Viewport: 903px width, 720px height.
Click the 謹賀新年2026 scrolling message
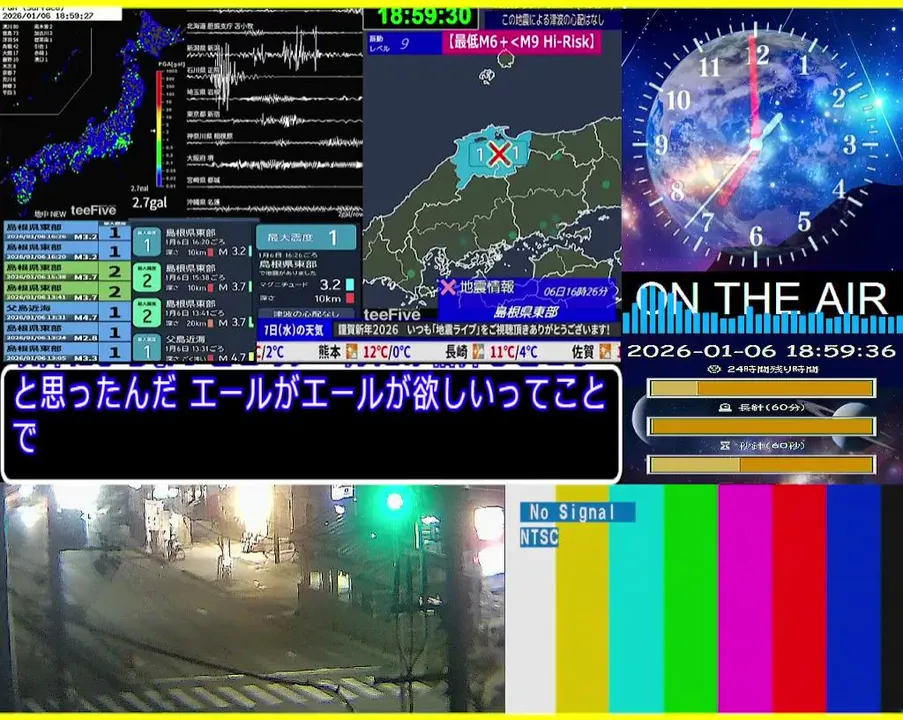[473, 330]
